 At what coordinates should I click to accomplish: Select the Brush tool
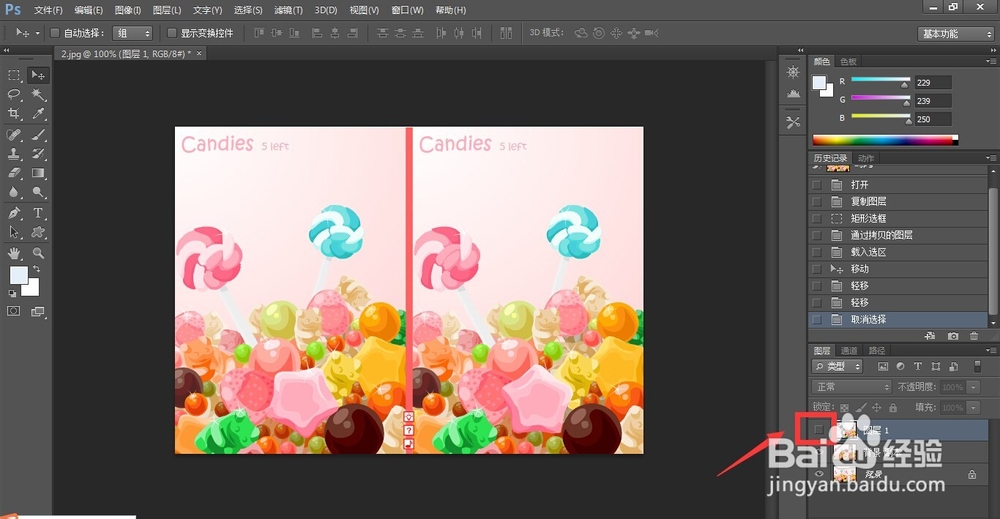coord(38,135)
